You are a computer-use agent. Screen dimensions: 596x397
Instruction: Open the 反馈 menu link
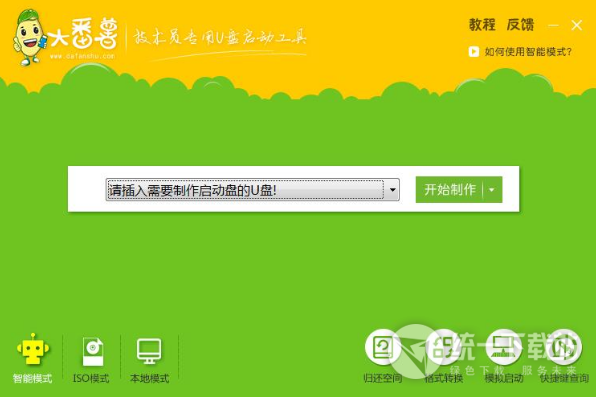click(x=520, y=25)
